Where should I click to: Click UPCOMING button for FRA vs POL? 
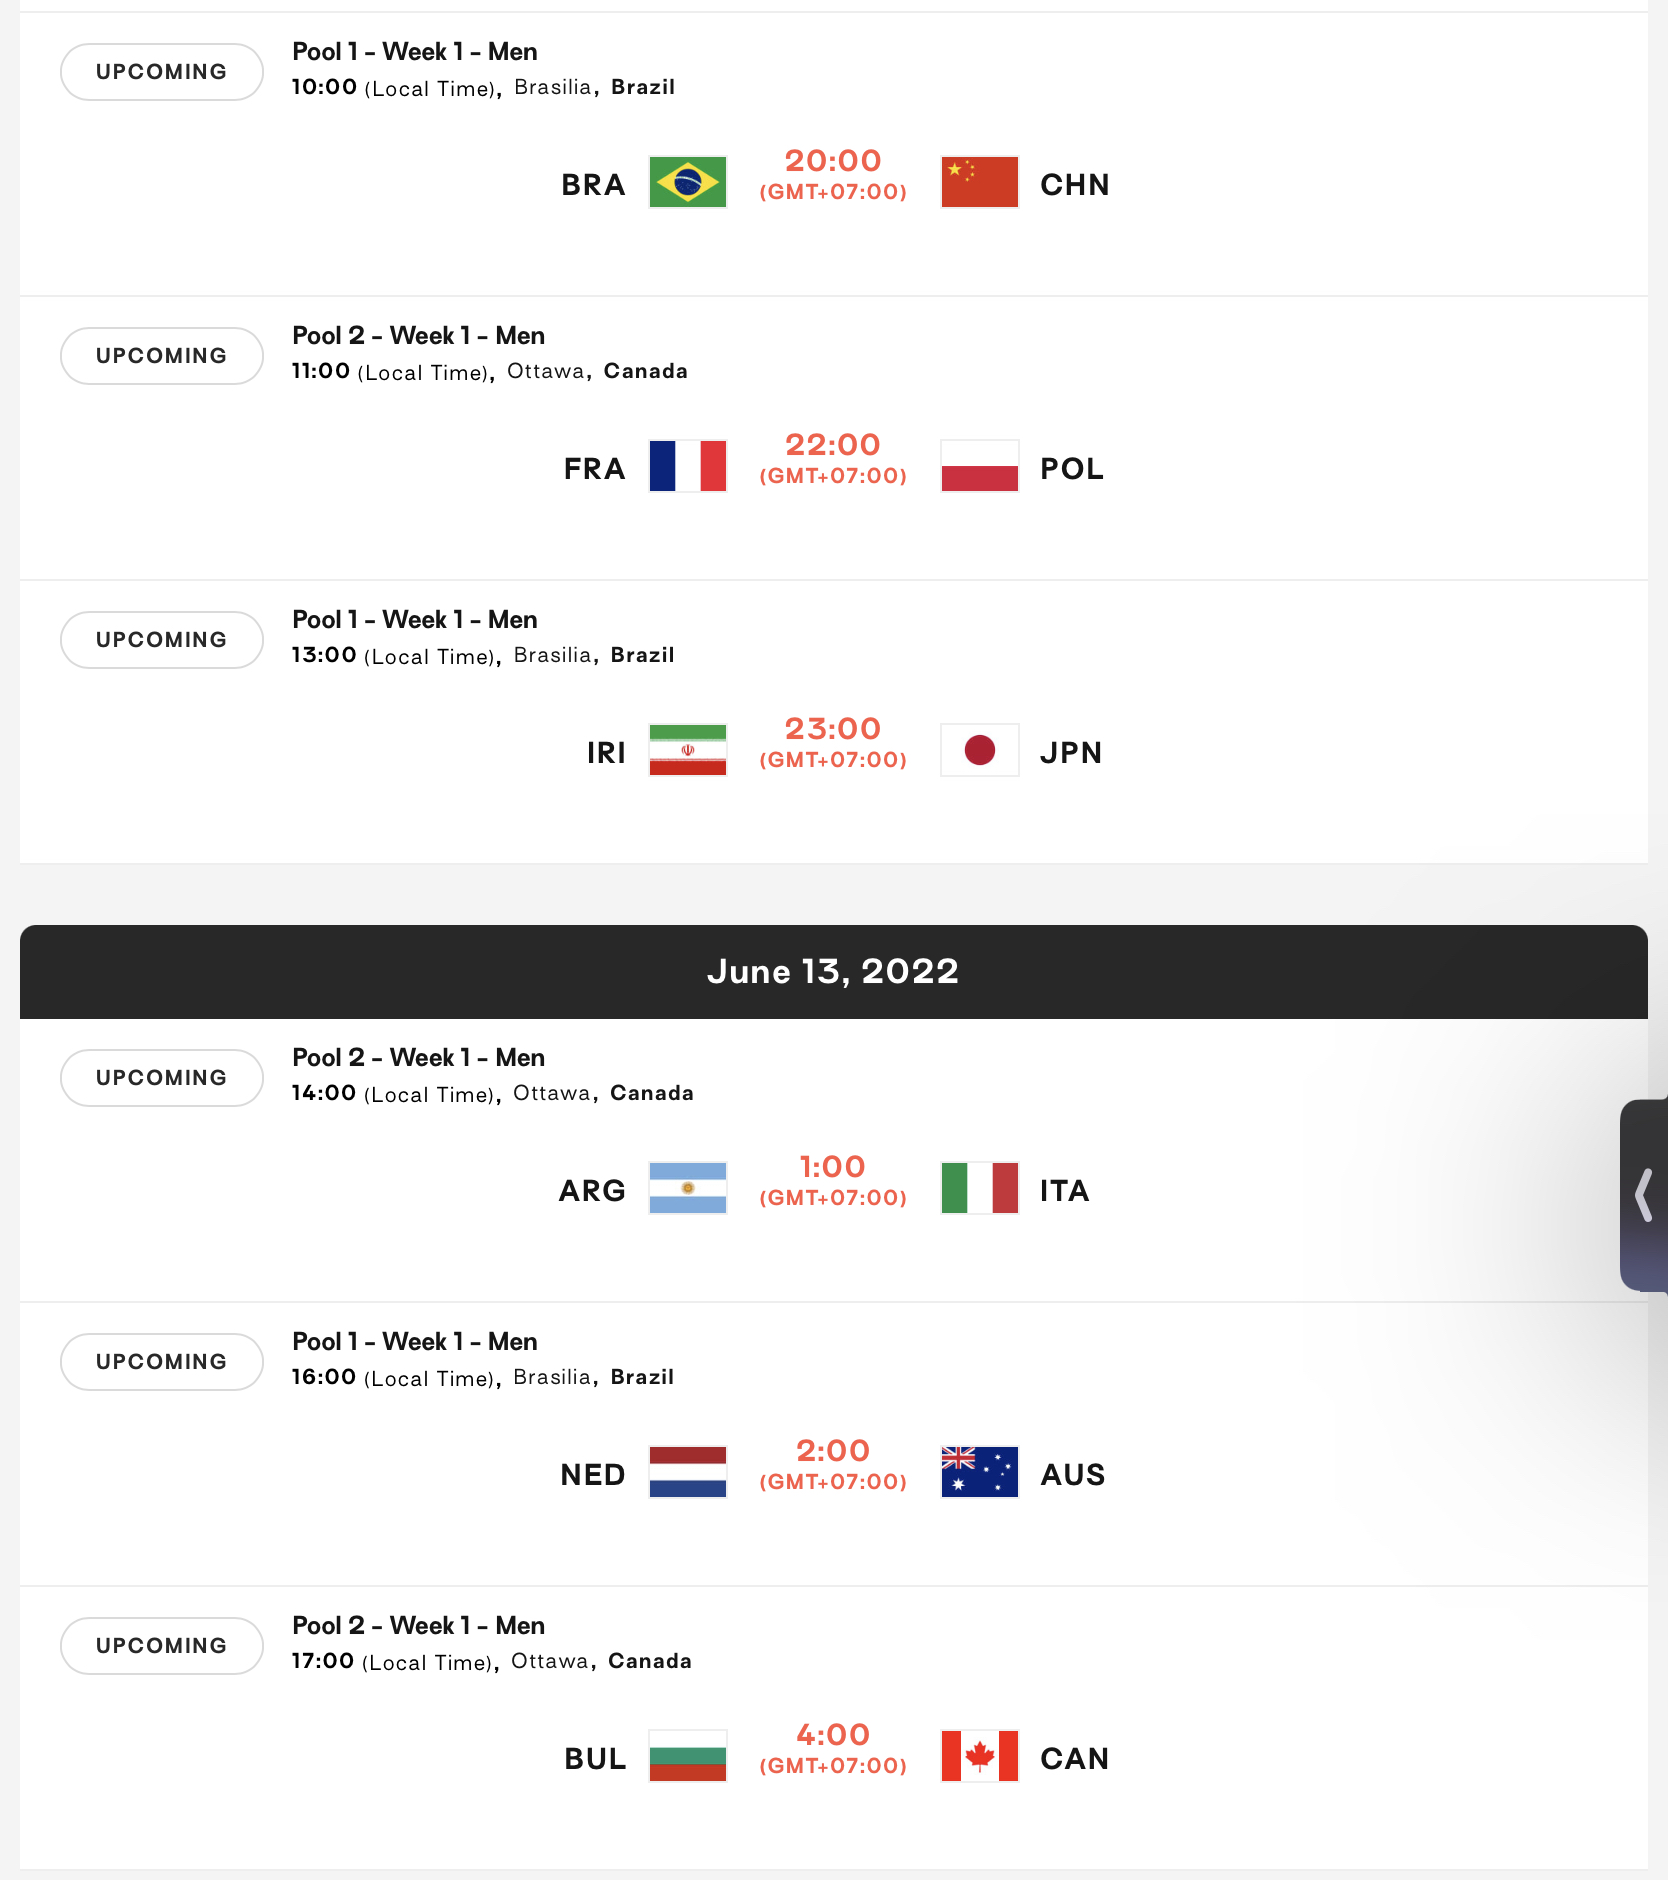pyautogui.click(x=162, y=356)
